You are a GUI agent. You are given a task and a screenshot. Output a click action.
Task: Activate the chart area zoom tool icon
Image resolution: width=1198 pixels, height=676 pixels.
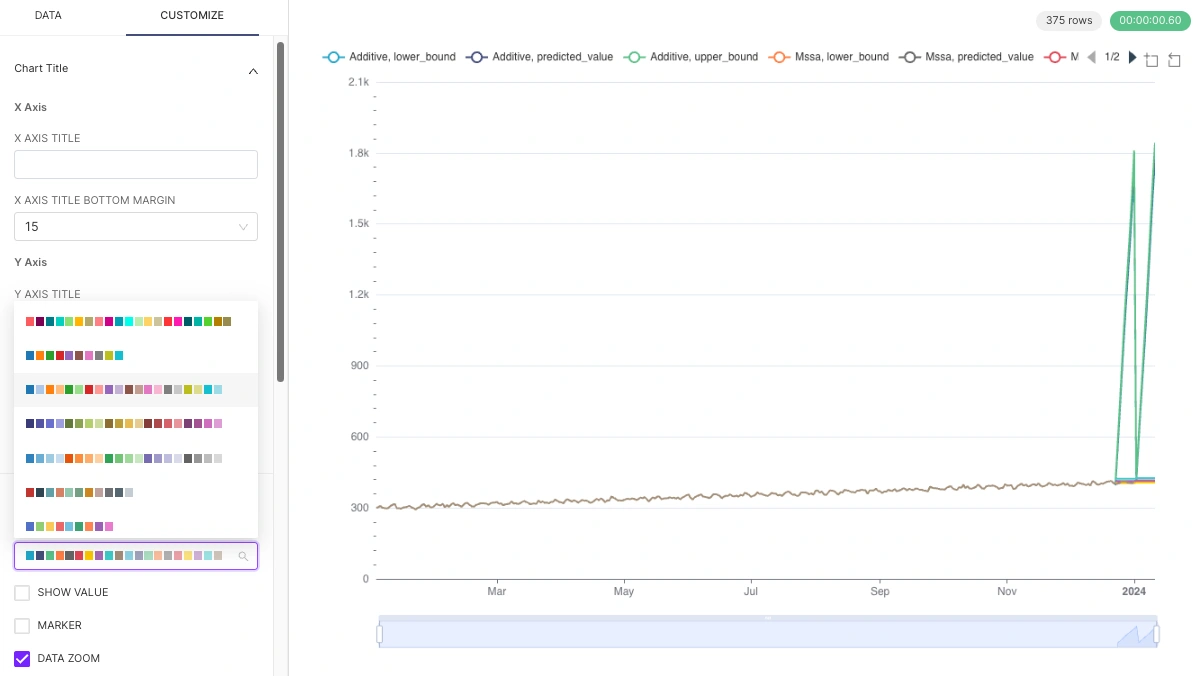(x=1151, y=60)
